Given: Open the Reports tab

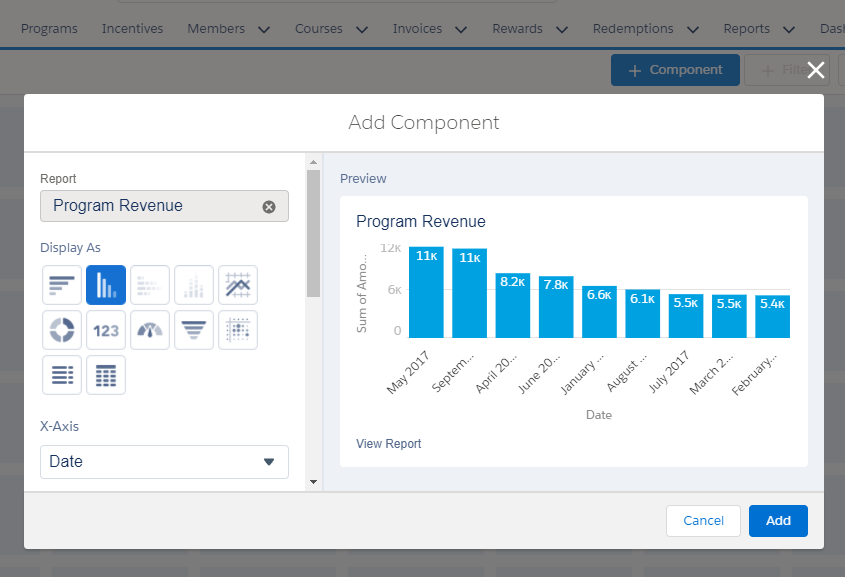Looking at the screenshot, I should click(x=746, y=29).
